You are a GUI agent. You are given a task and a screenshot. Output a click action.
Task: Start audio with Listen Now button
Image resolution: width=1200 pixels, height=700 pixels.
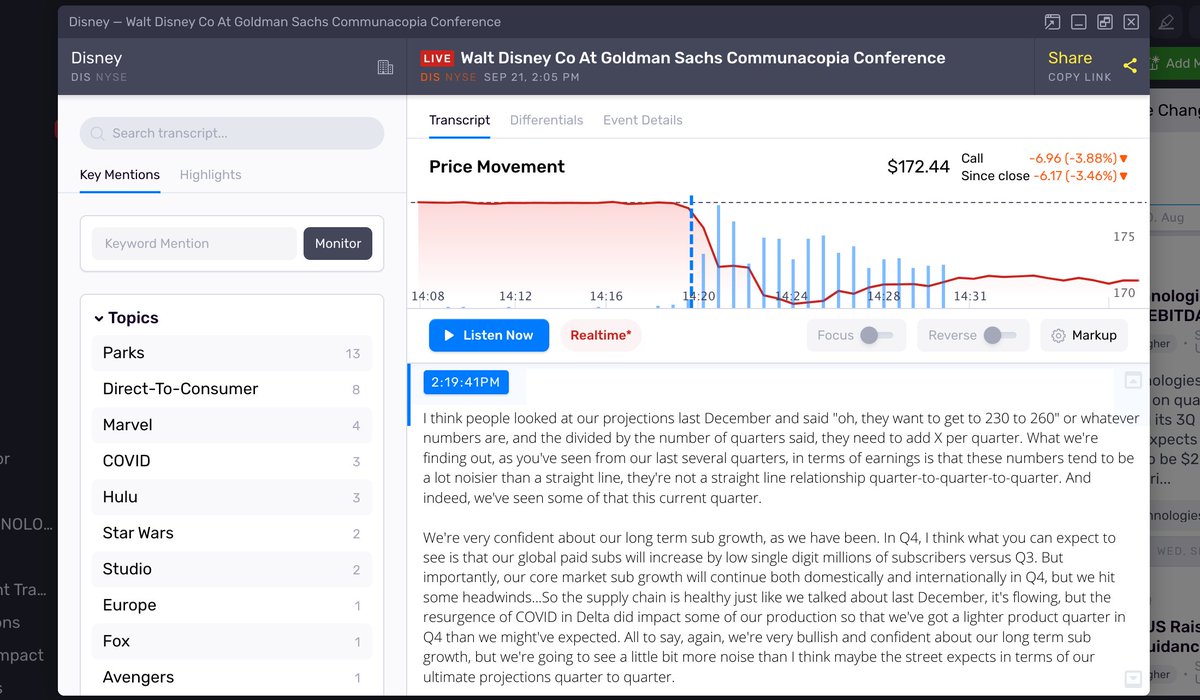[x=489, y=336]
